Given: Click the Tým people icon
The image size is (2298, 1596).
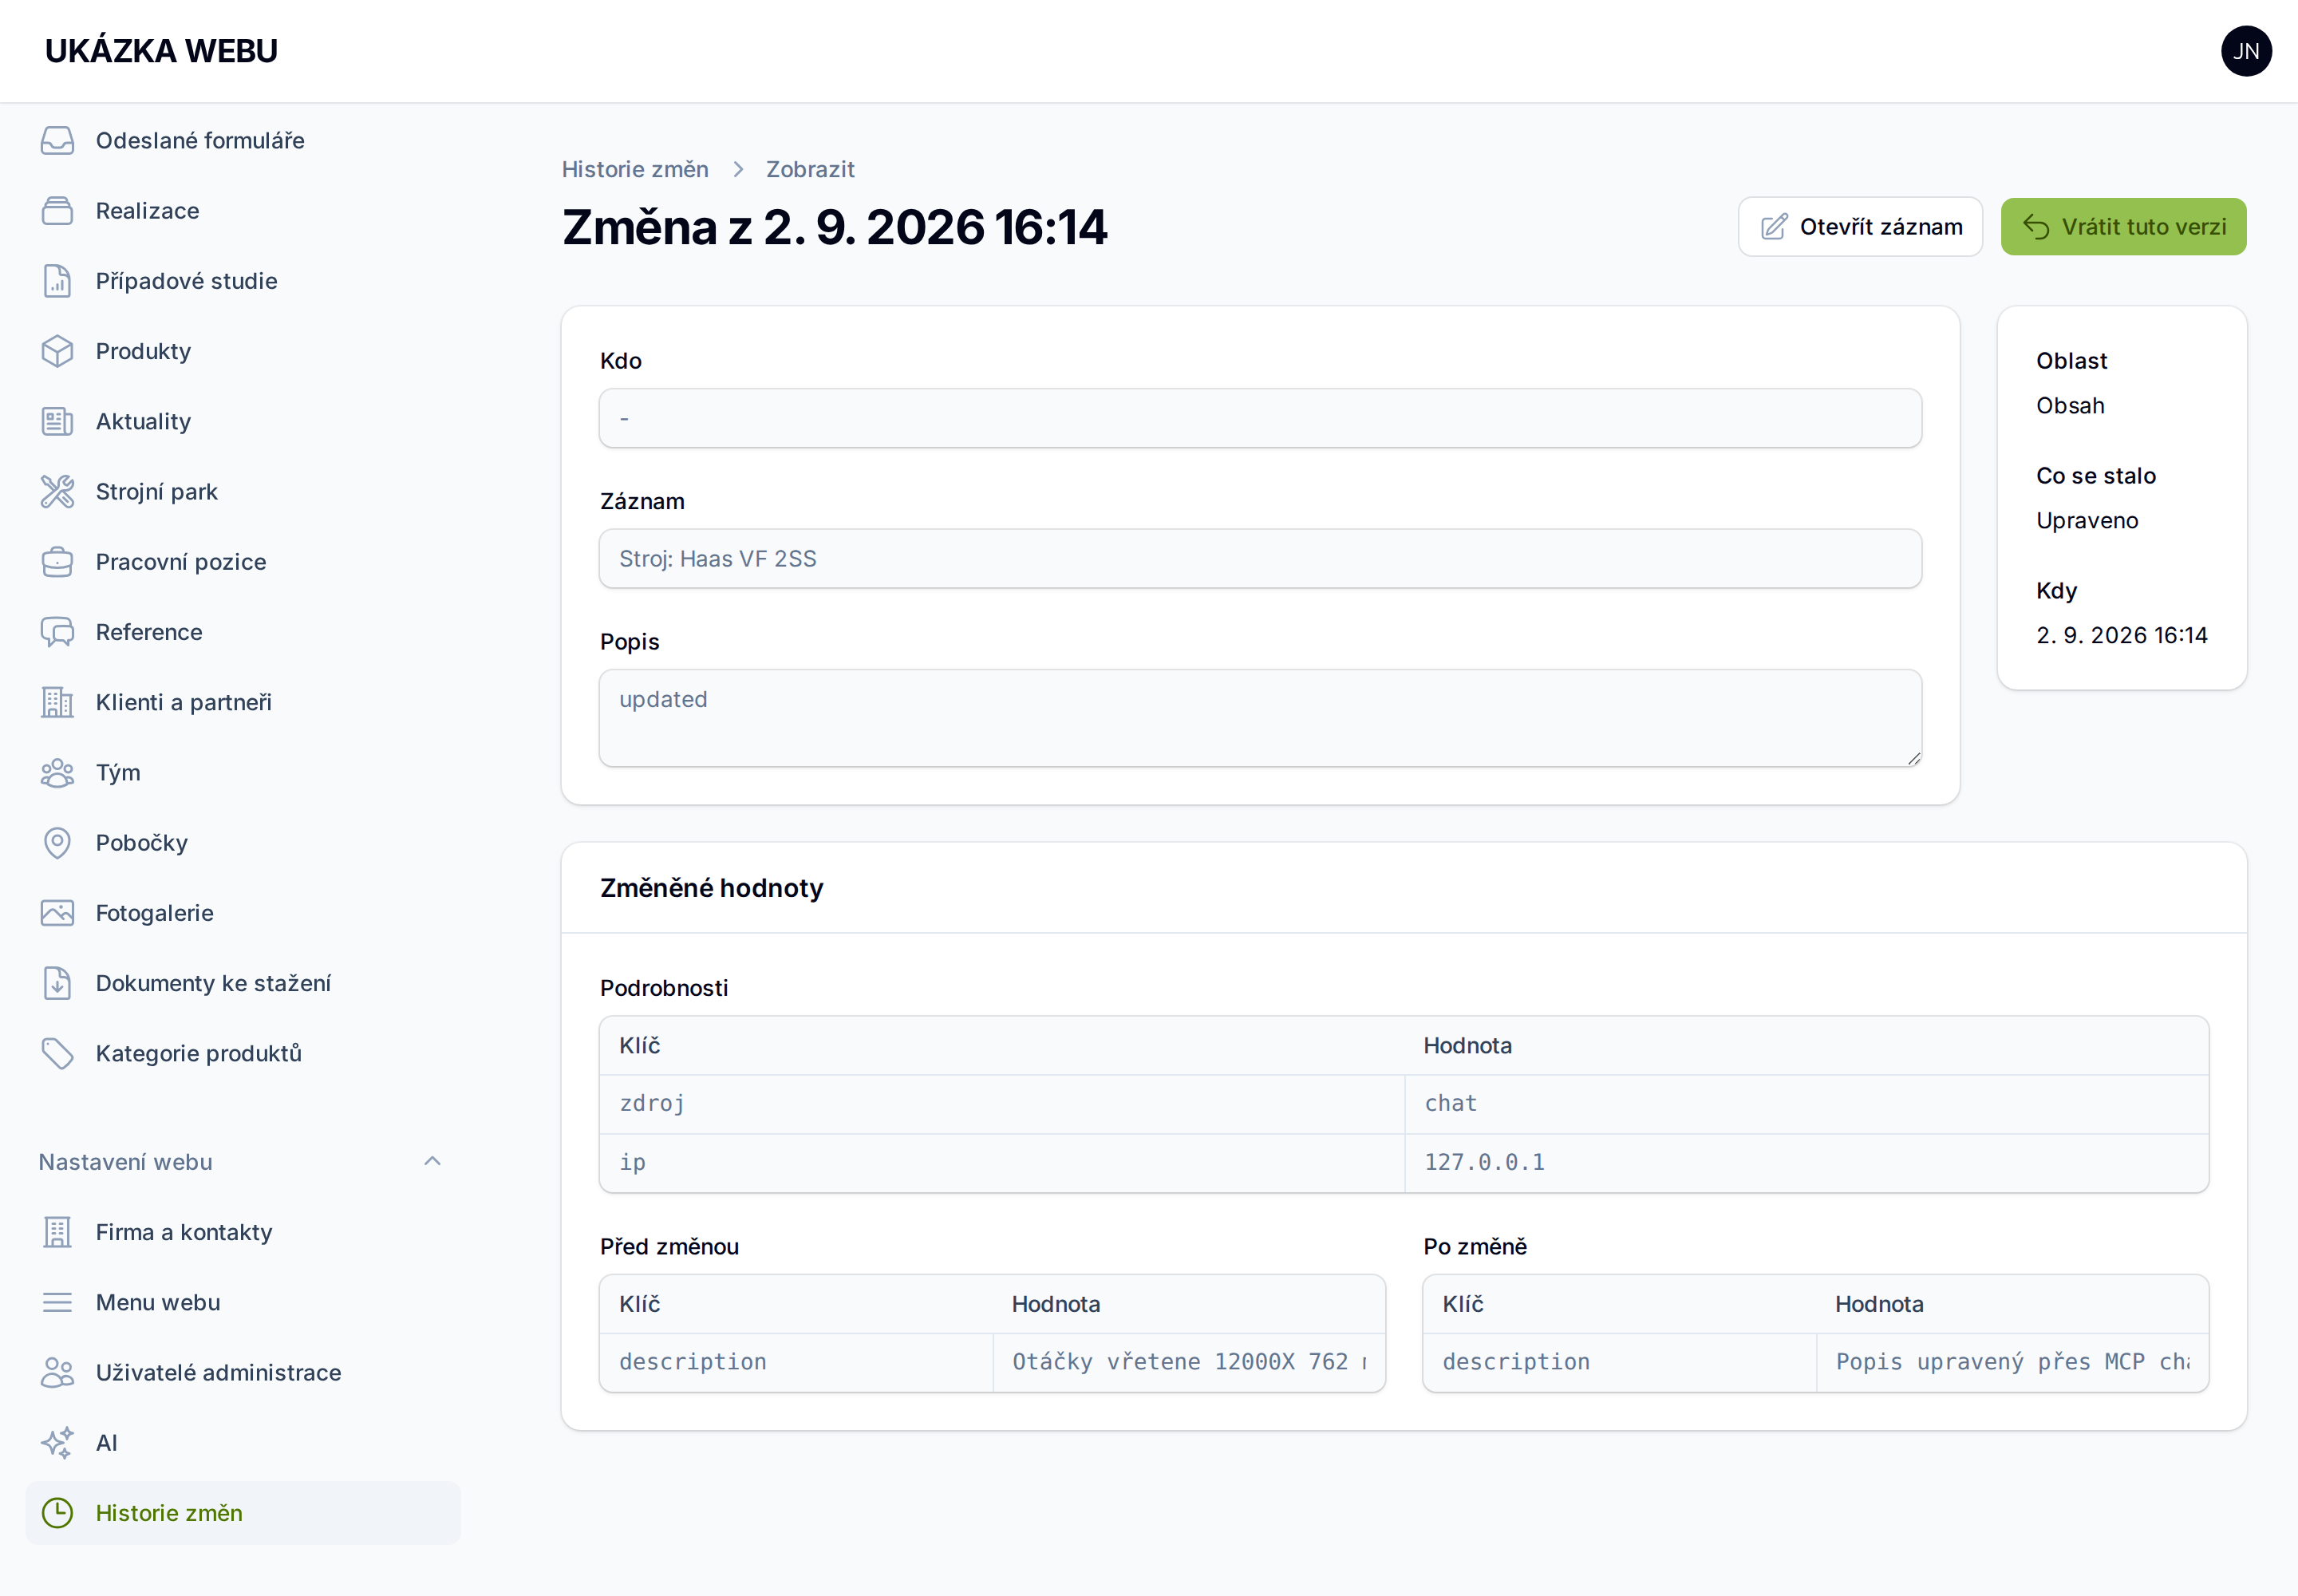Looking at the screenshot, I should point(57,773).
